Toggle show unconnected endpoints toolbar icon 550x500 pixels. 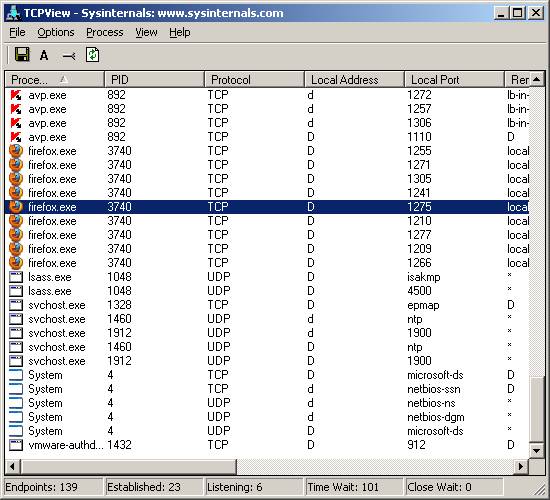[x=69, y=55]
